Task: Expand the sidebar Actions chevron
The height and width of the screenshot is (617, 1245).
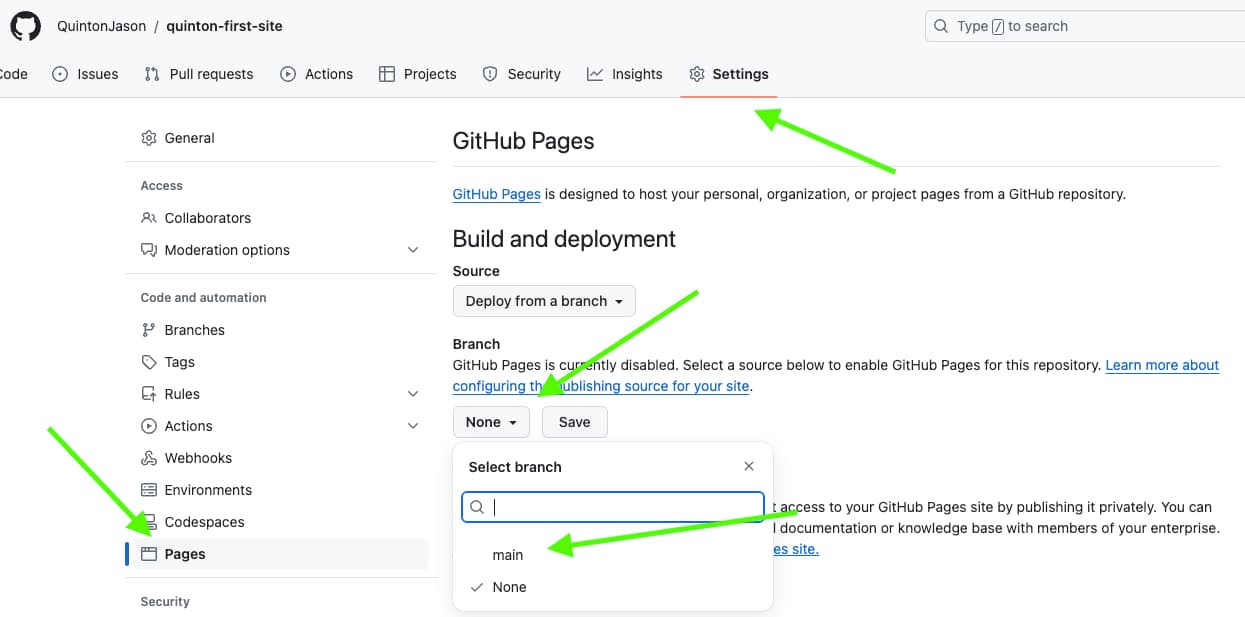Action: (x=413, y=426)
